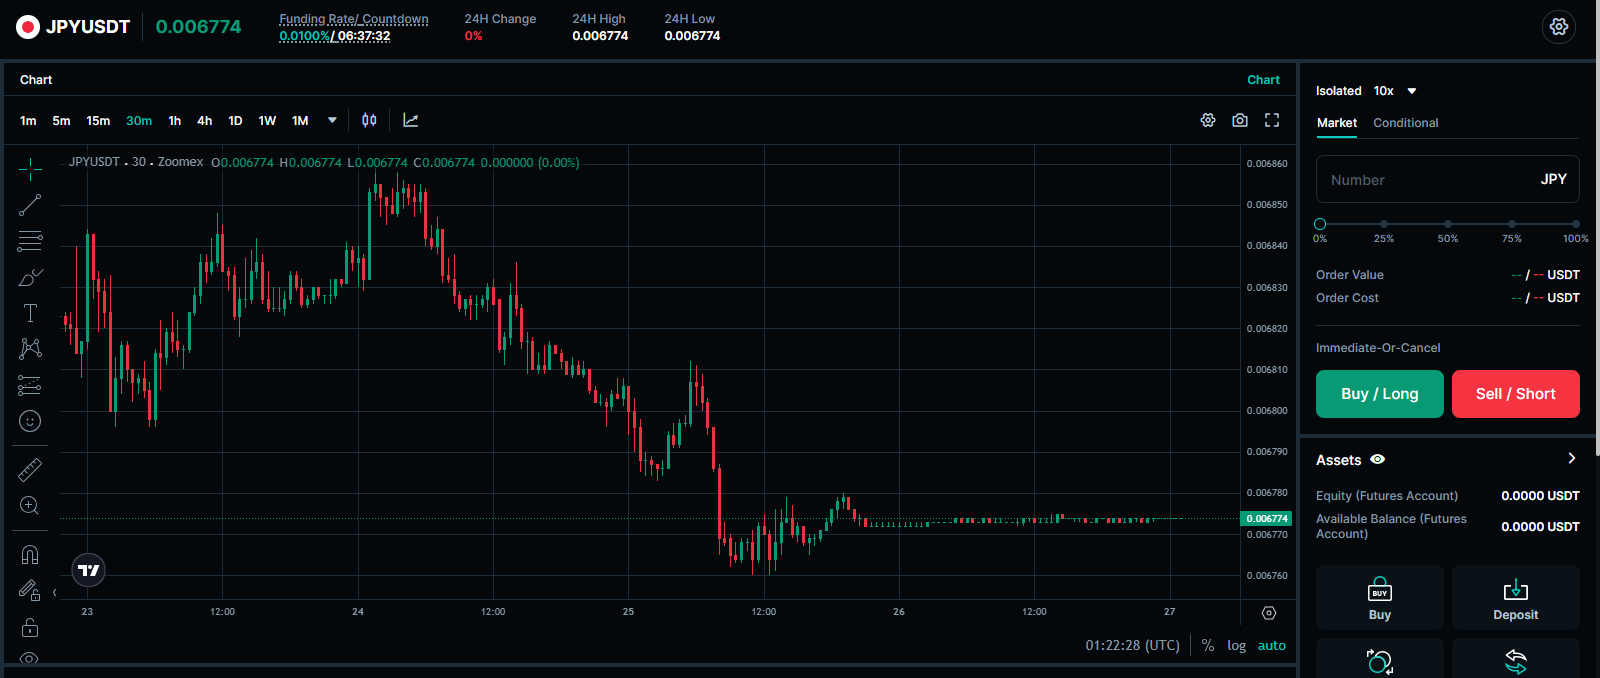
Task: Open the candlestick chart style selector
Action: 369,120
